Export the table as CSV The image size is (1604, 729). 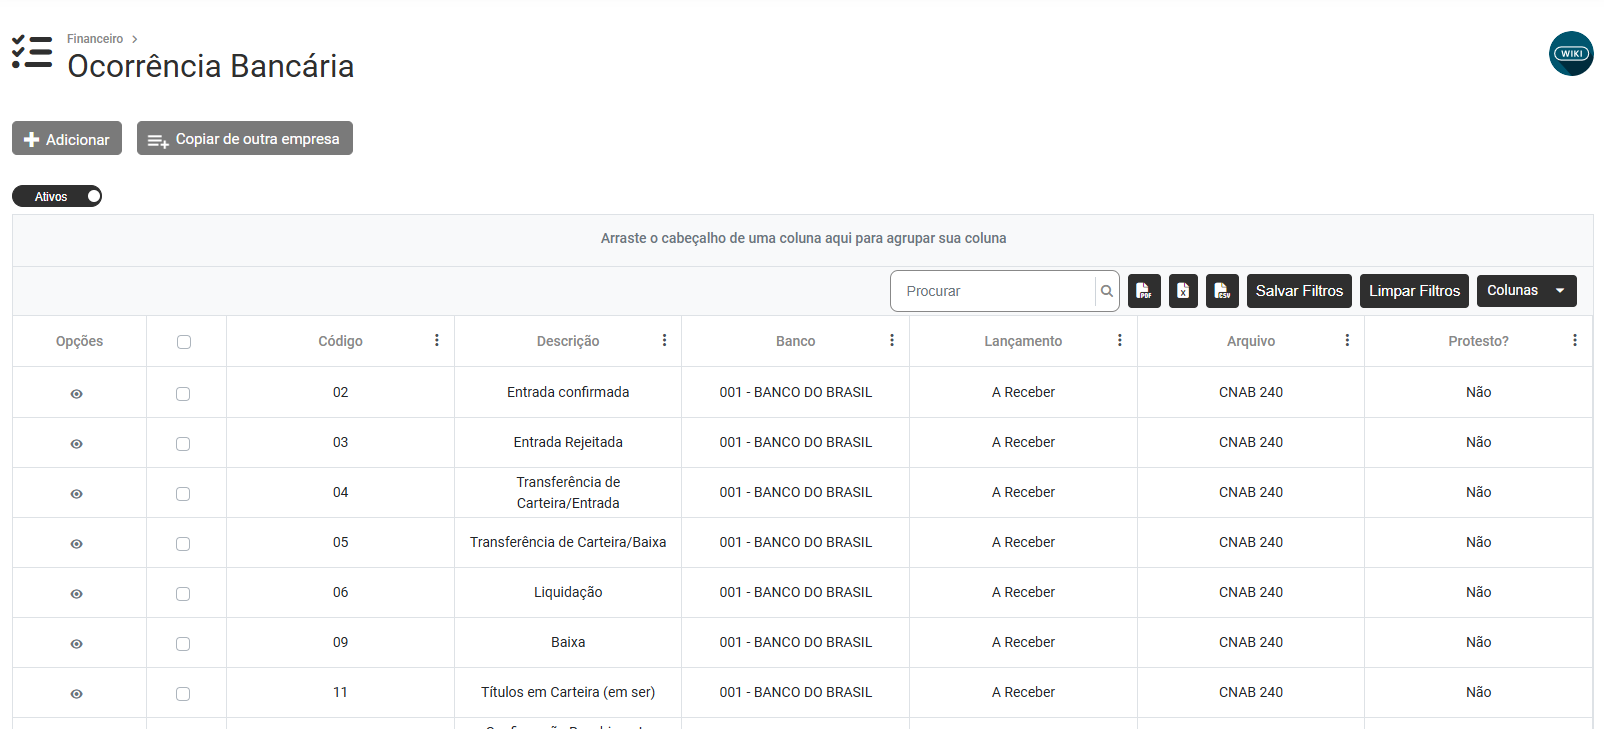pos(1222,291)
